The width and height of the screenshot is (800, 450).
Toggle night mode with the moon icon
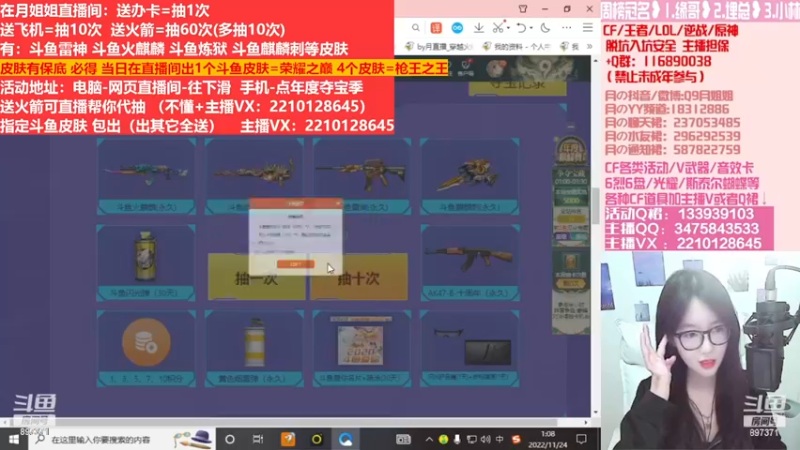[545, 28]
